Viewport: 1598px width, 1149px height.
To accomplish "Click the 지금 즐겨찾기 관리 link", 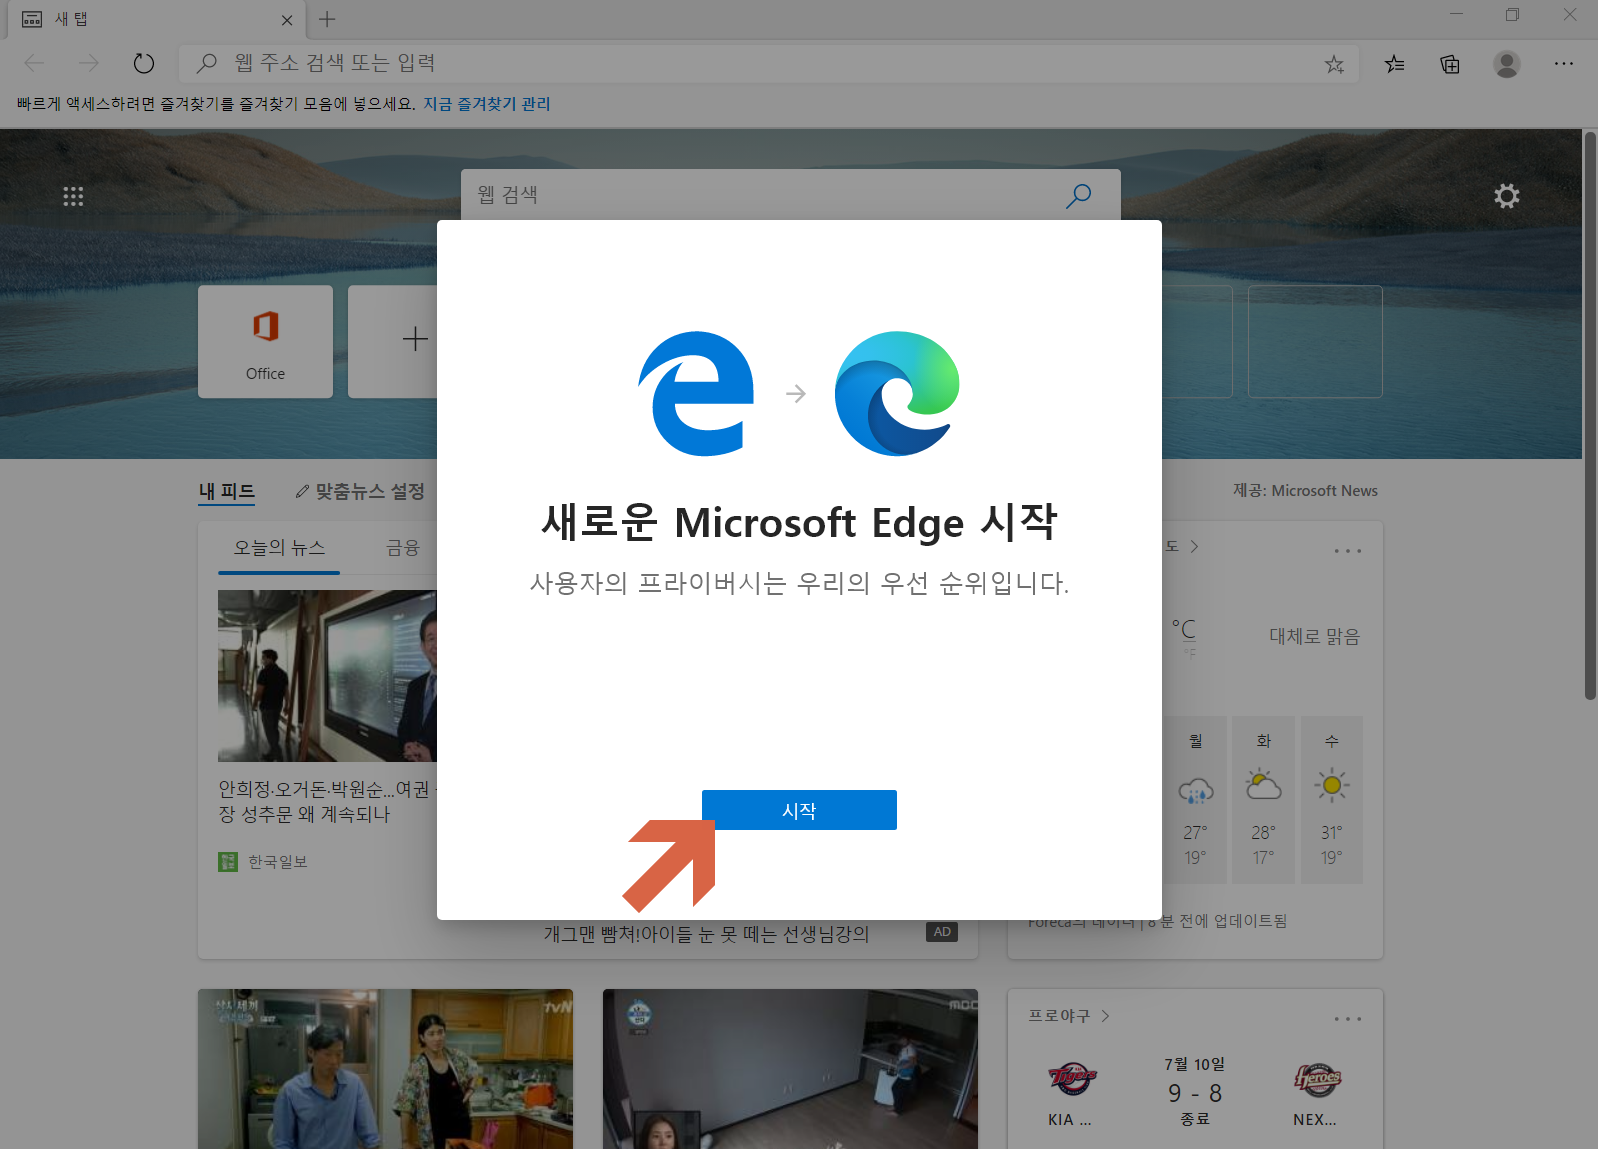I will click(x=487, y=104).
